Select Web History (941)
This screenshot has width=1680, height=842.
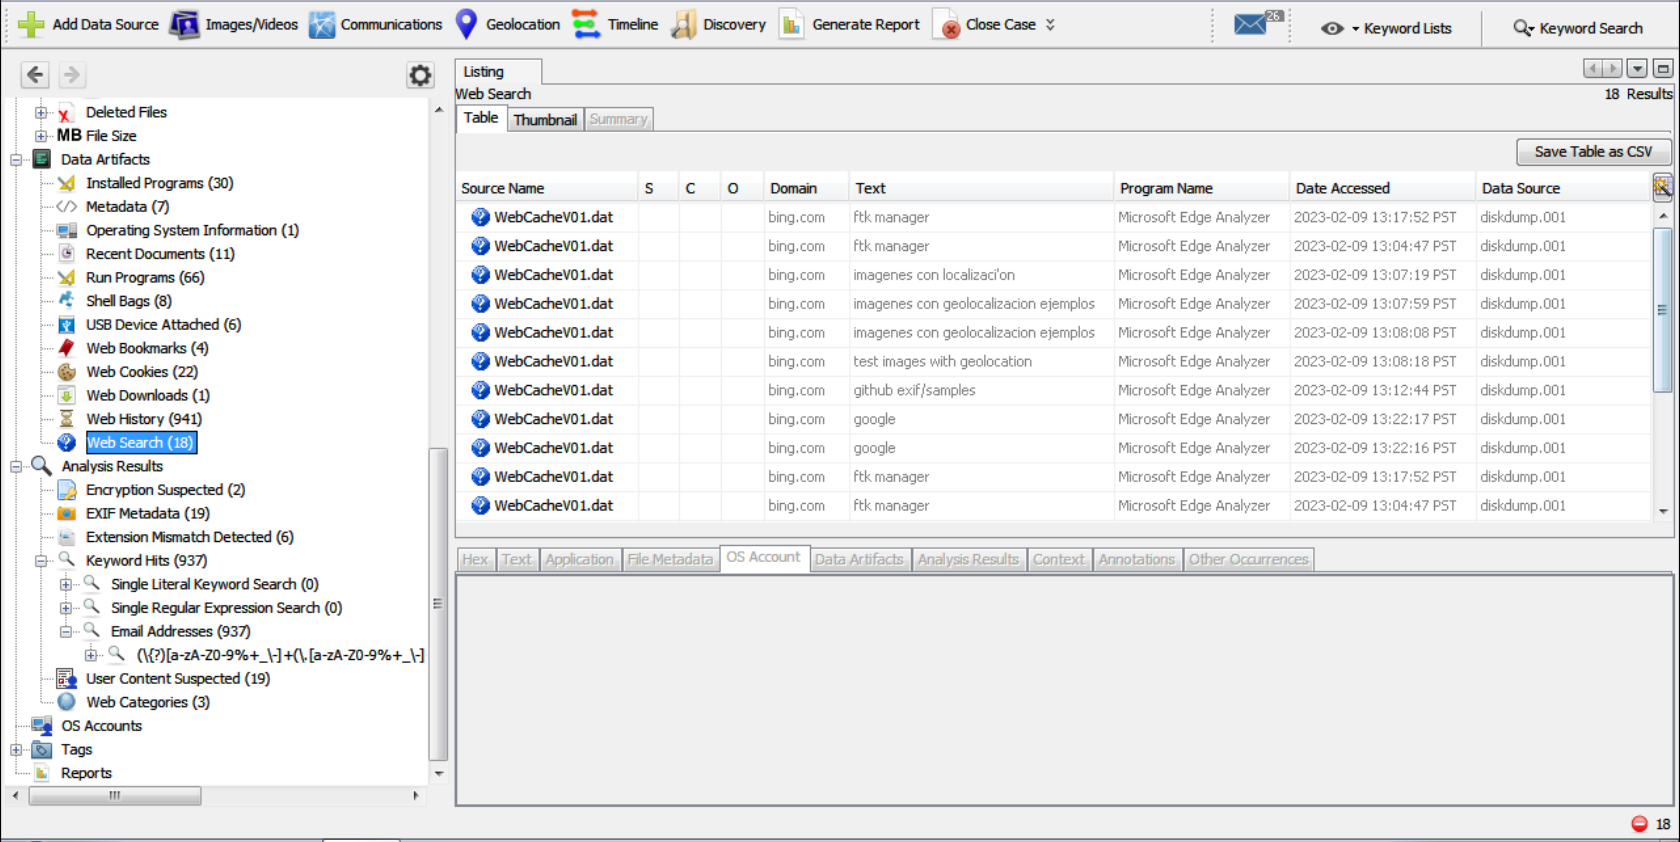click(x=144, y=419)
